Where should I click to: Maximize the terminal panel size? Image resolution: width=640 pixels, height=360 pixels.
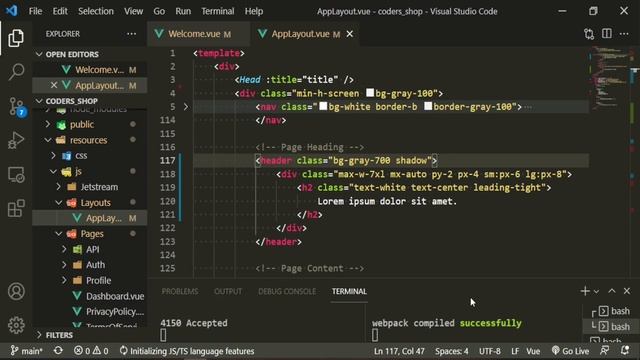[x=611, y=291]
